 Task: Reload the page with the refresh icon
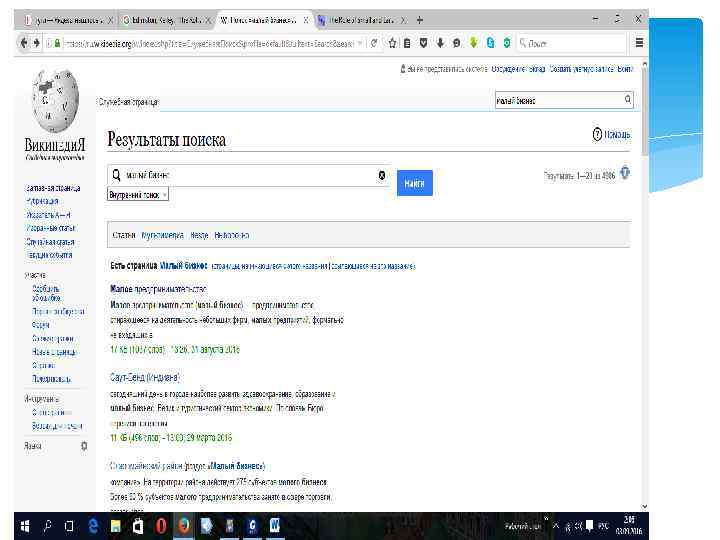[374, 43]
